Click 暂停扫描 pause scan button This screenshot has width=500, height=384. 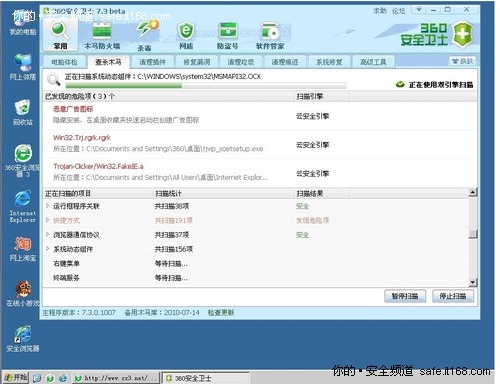pos(405,296)
